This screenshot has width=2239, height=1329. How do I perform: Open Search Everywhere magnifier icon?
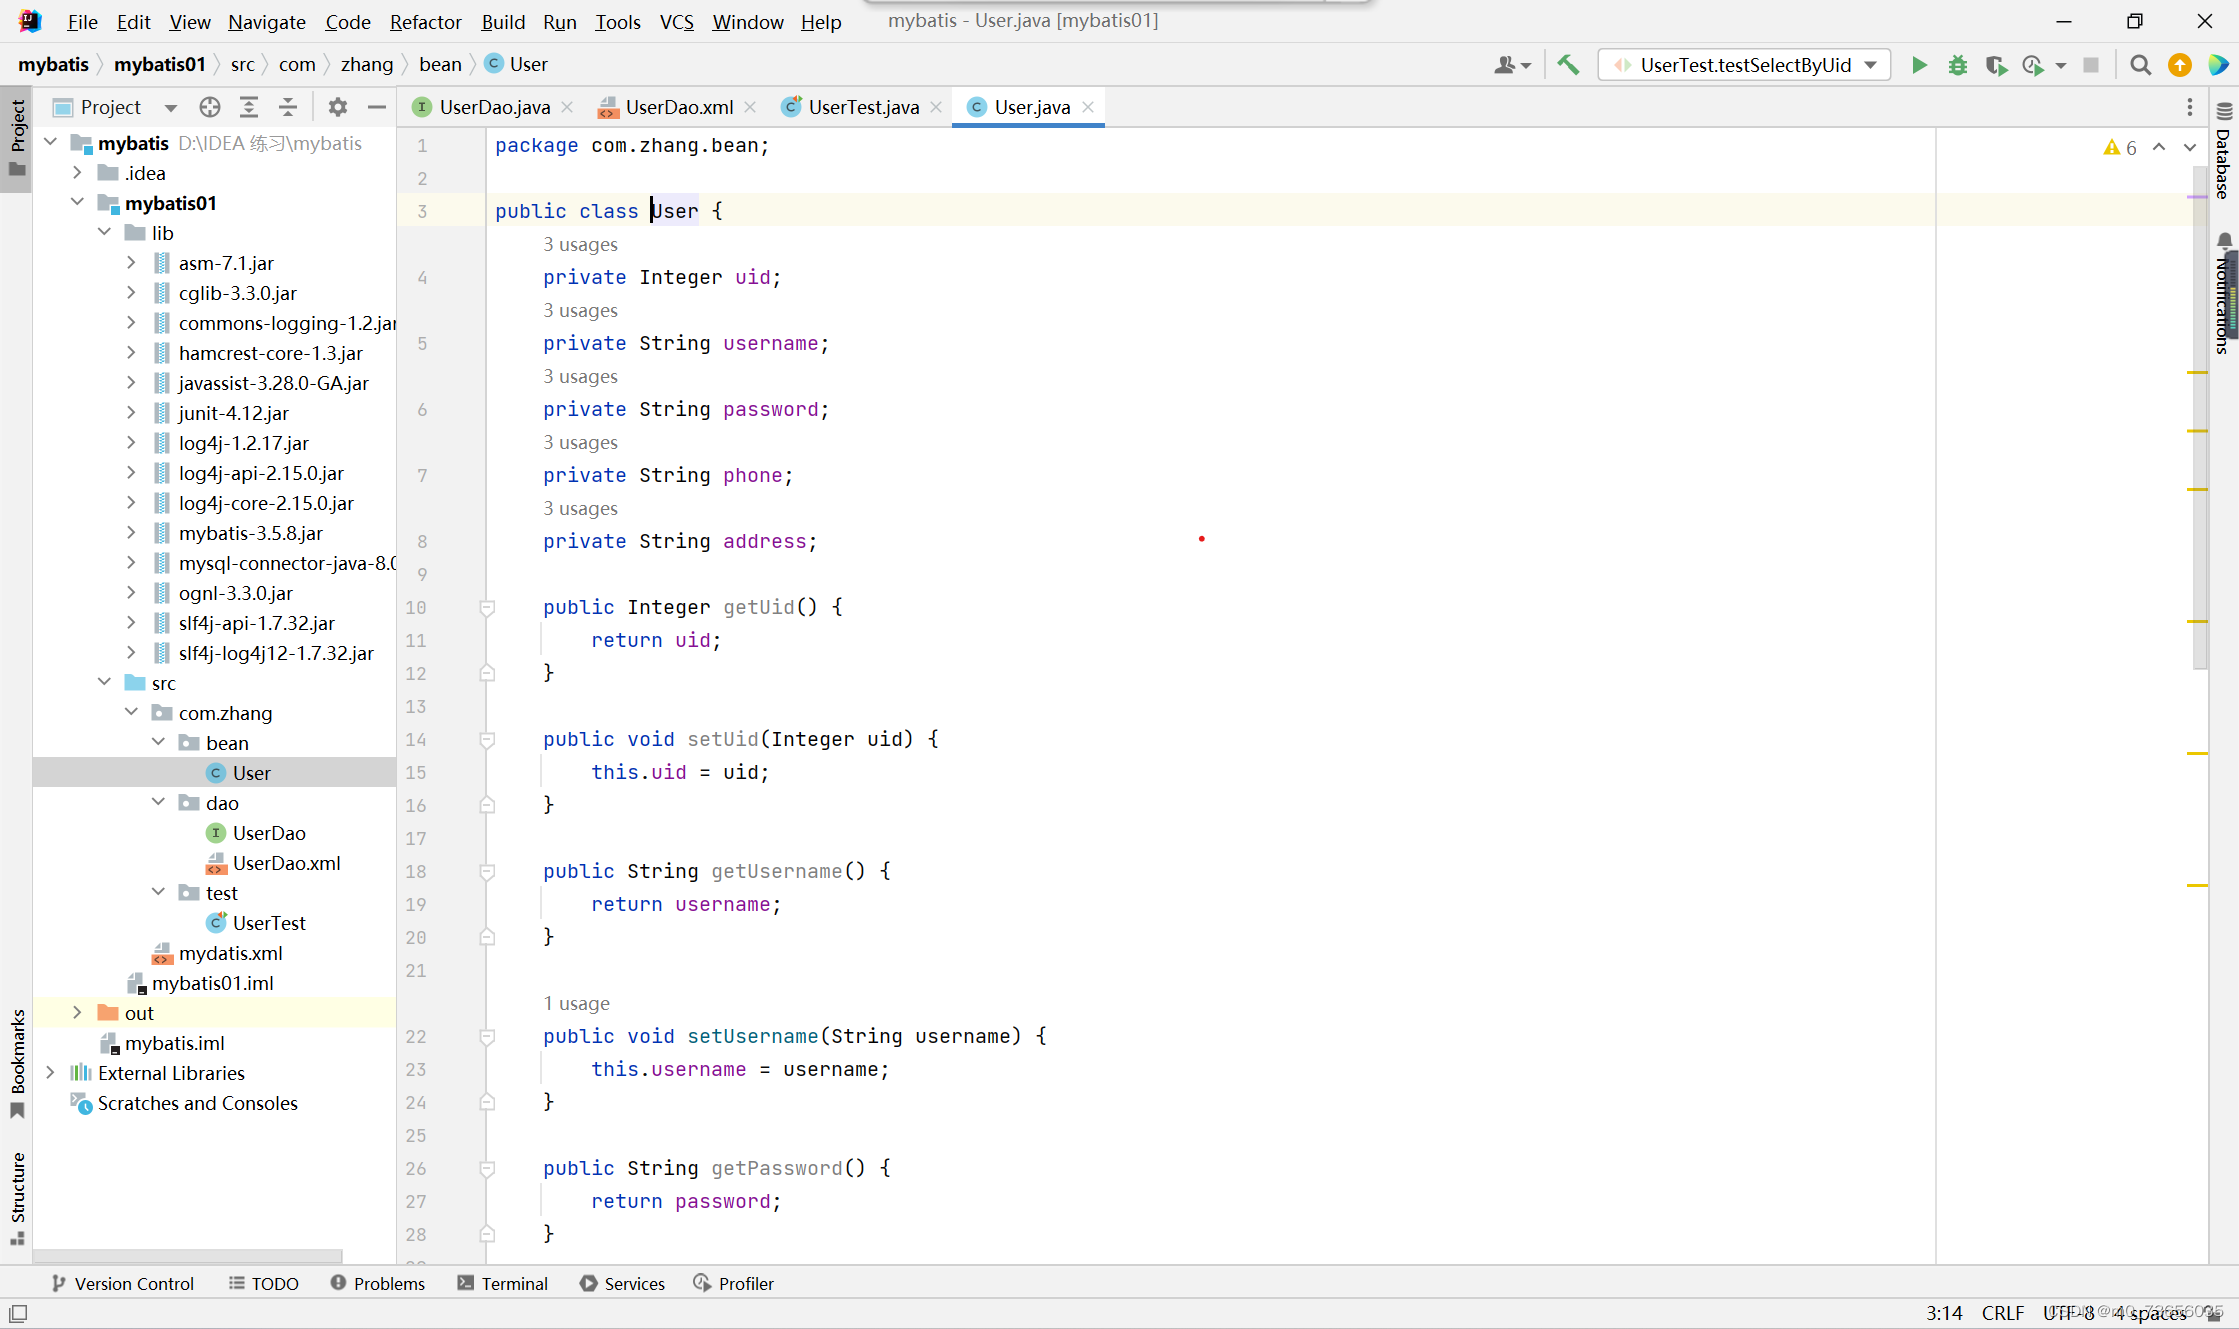pos(2140,65)
